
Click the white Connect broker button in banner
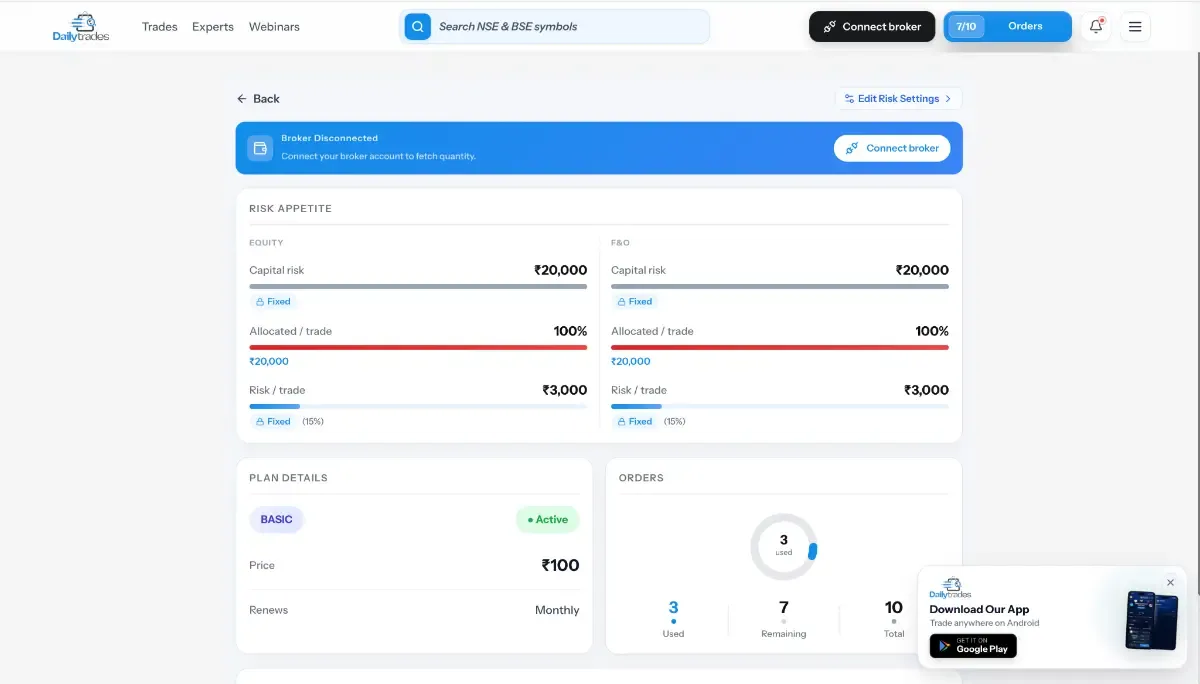point(892,148)
